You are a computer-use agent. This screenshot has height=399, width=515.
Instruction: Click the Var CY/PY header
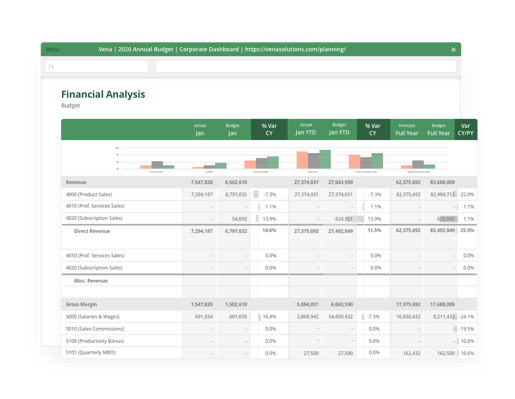[466, 129]
